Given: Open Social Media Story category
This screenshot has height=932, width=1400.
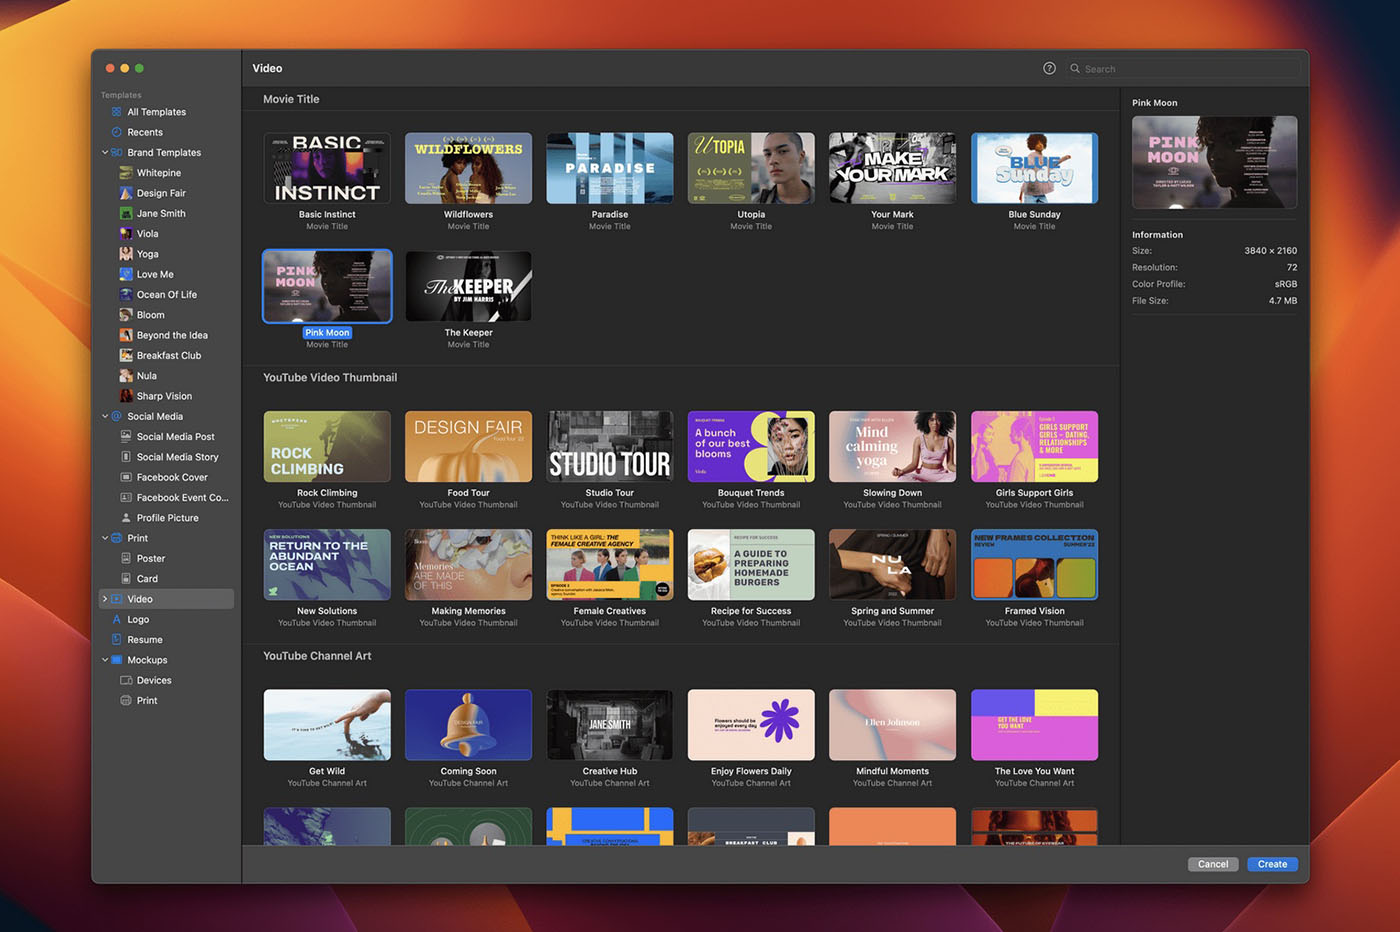Looking at the screenshot, I should point(177,457).
